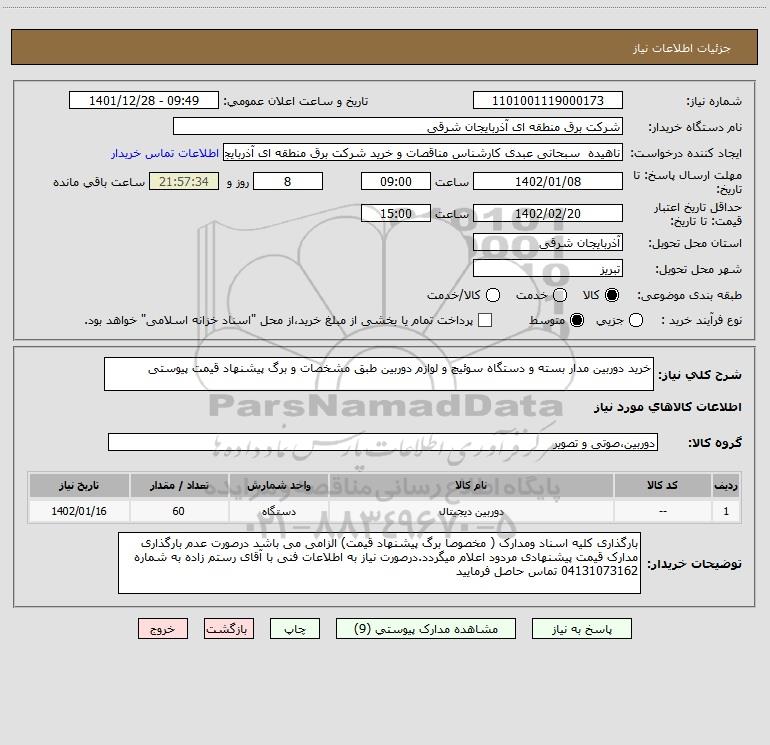Open اطلاعات تماس خریدار link
Screen dimensions: 770x745
165,153
